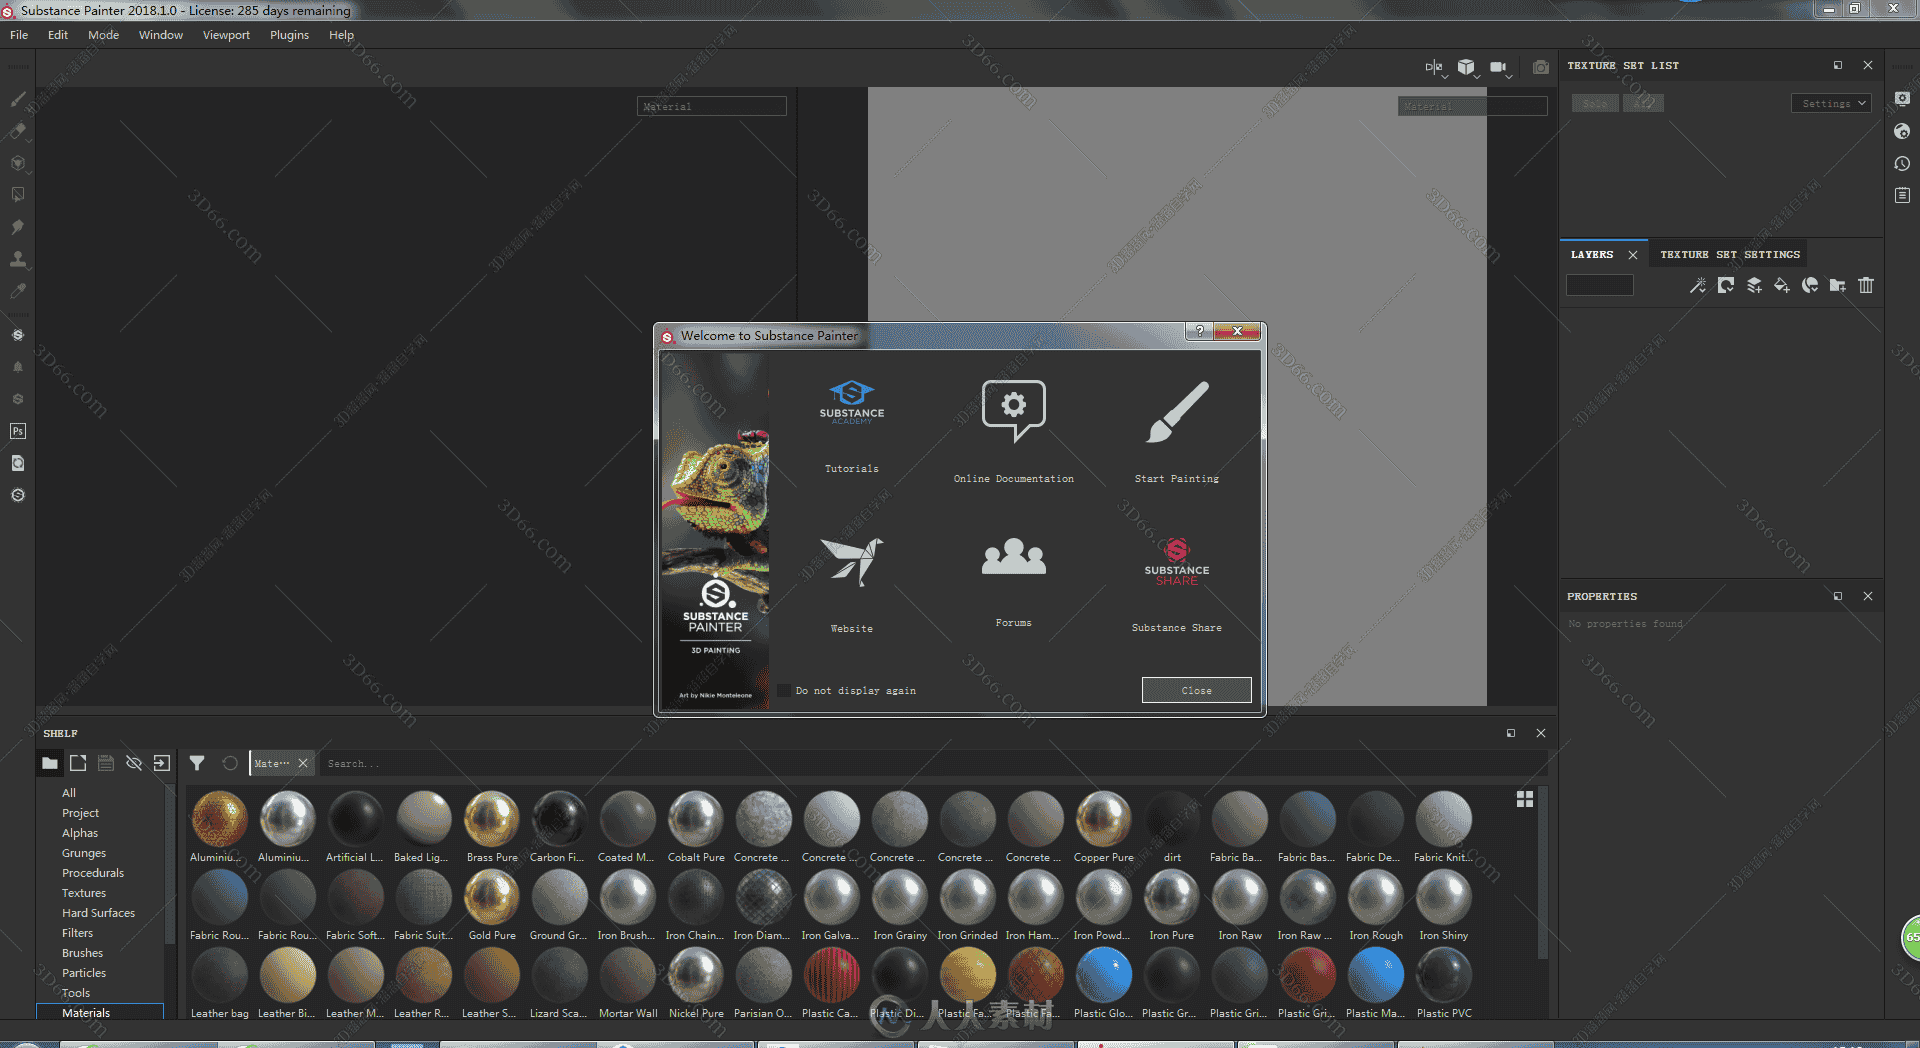Viewport: 1920px width, 1048px height.
Task: Open the Plugins menu
Action: pyautogui.click(x=289, y=35)
